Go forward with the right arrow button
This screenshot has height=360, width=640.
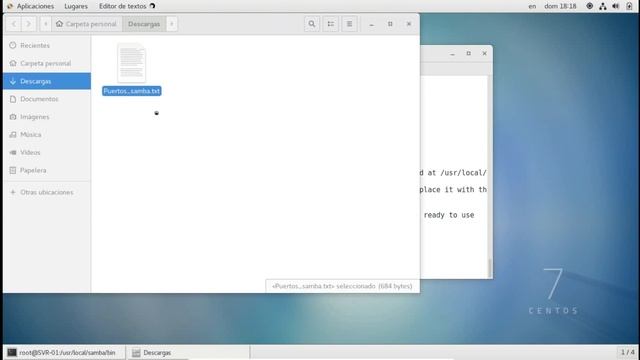(x=28, y=24)
